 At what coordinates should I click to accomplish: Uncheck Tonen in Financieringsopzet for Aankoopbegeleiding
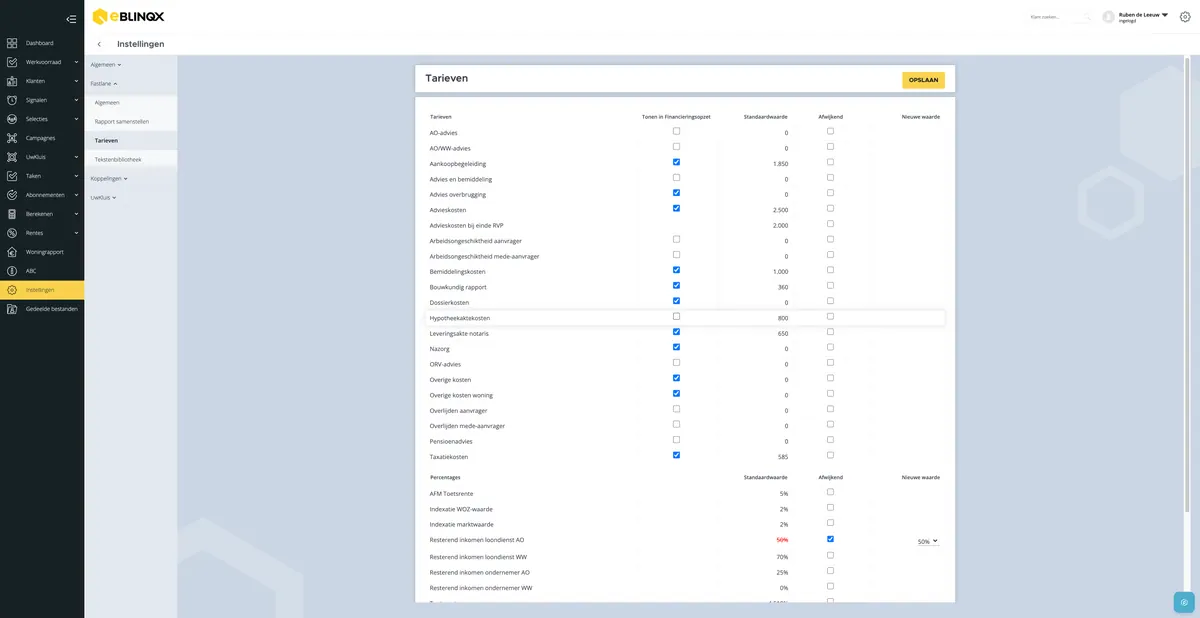coord(677,162)
